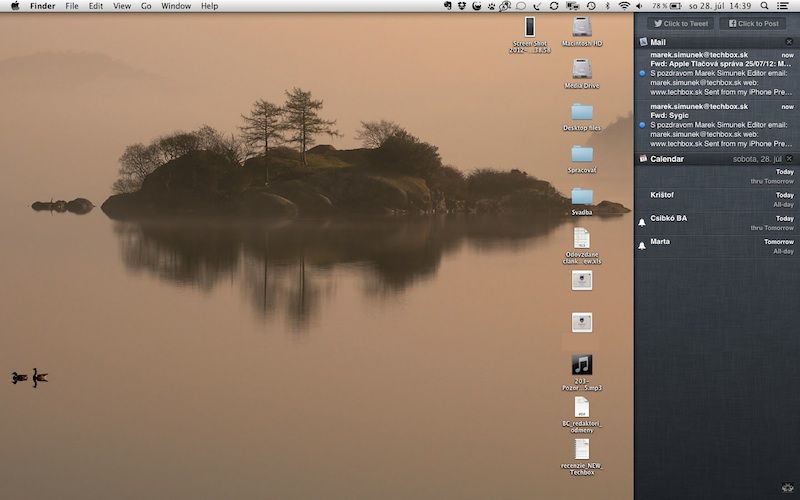Clear the Mail notifications with X
The image size is (800, 500).
(789, 42)
